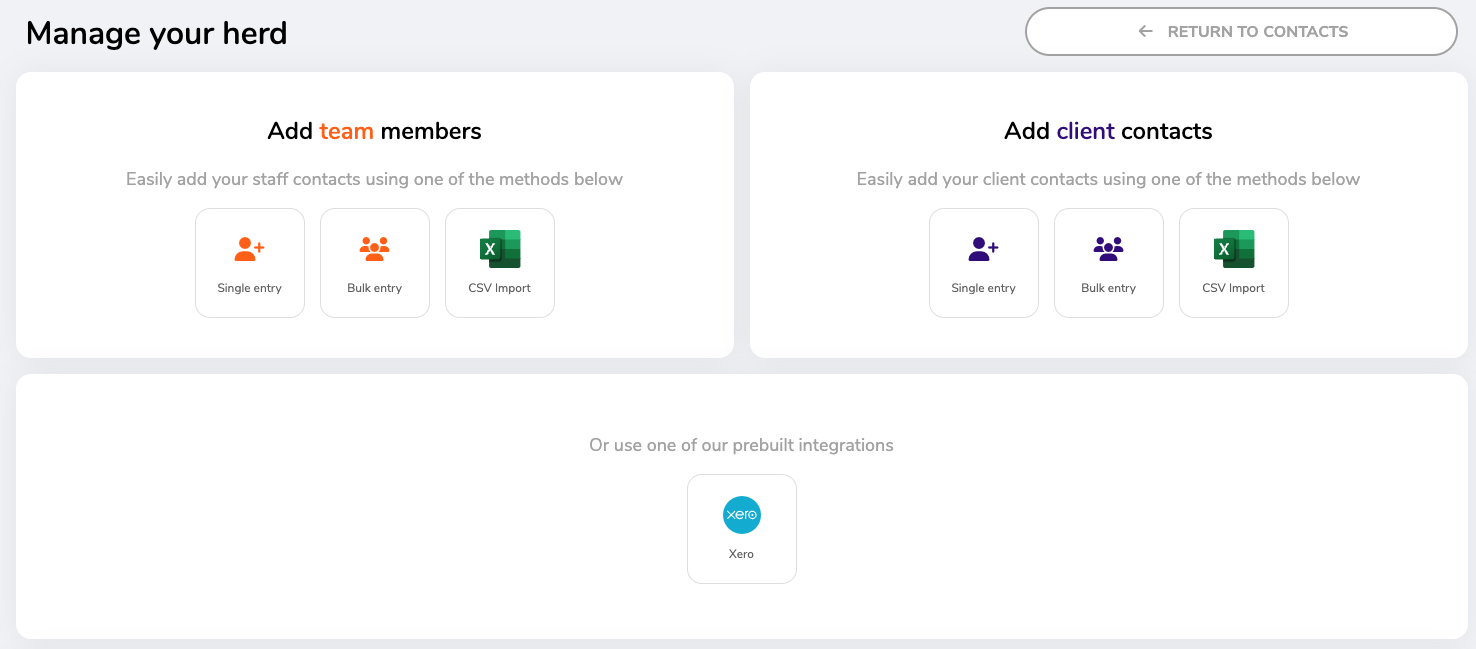Choose CSV Import for client contacts
The height and width of the screenshot is (649, 1476).
coord(1234,263)
